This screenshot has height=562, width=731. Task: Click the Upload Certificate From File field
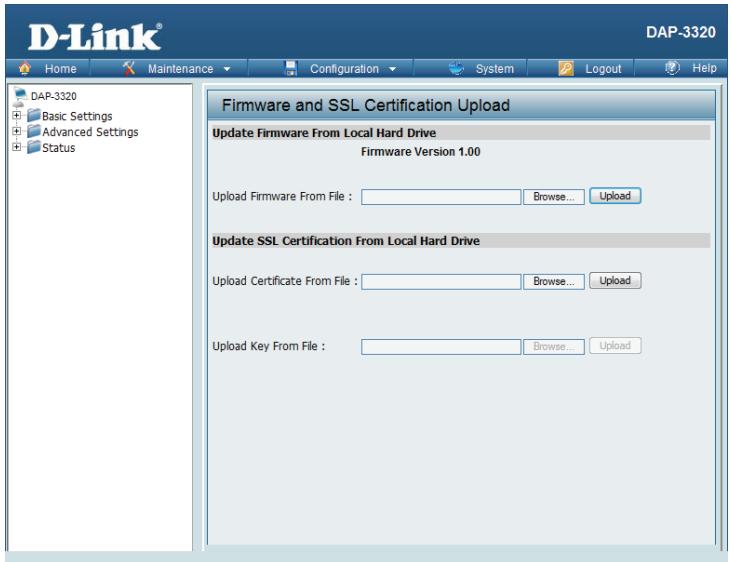point(441,282)
